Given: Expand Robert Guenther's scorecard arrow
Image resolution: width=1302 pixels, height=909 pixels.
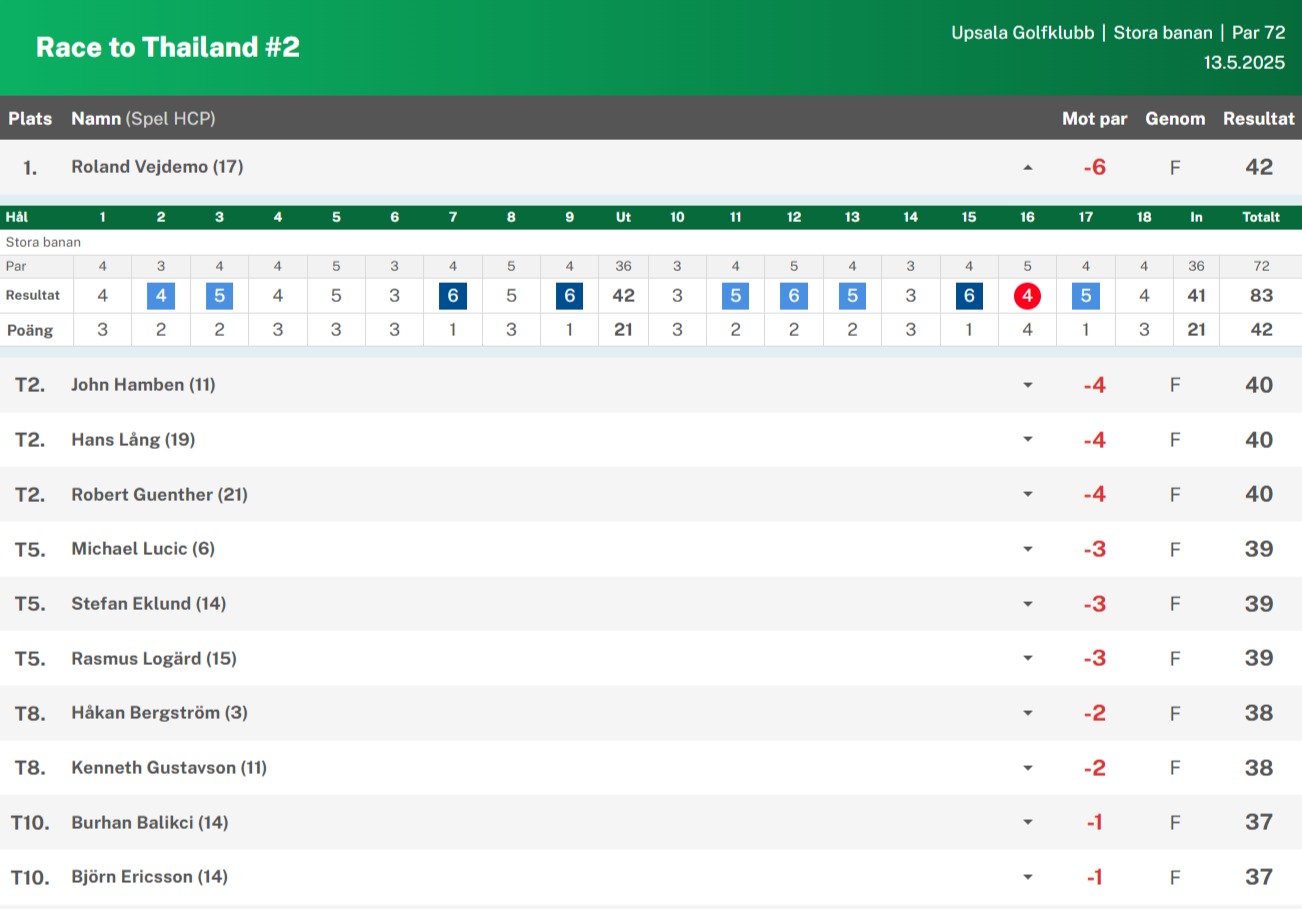Looking at the screenshot, I should [1027, 494].
